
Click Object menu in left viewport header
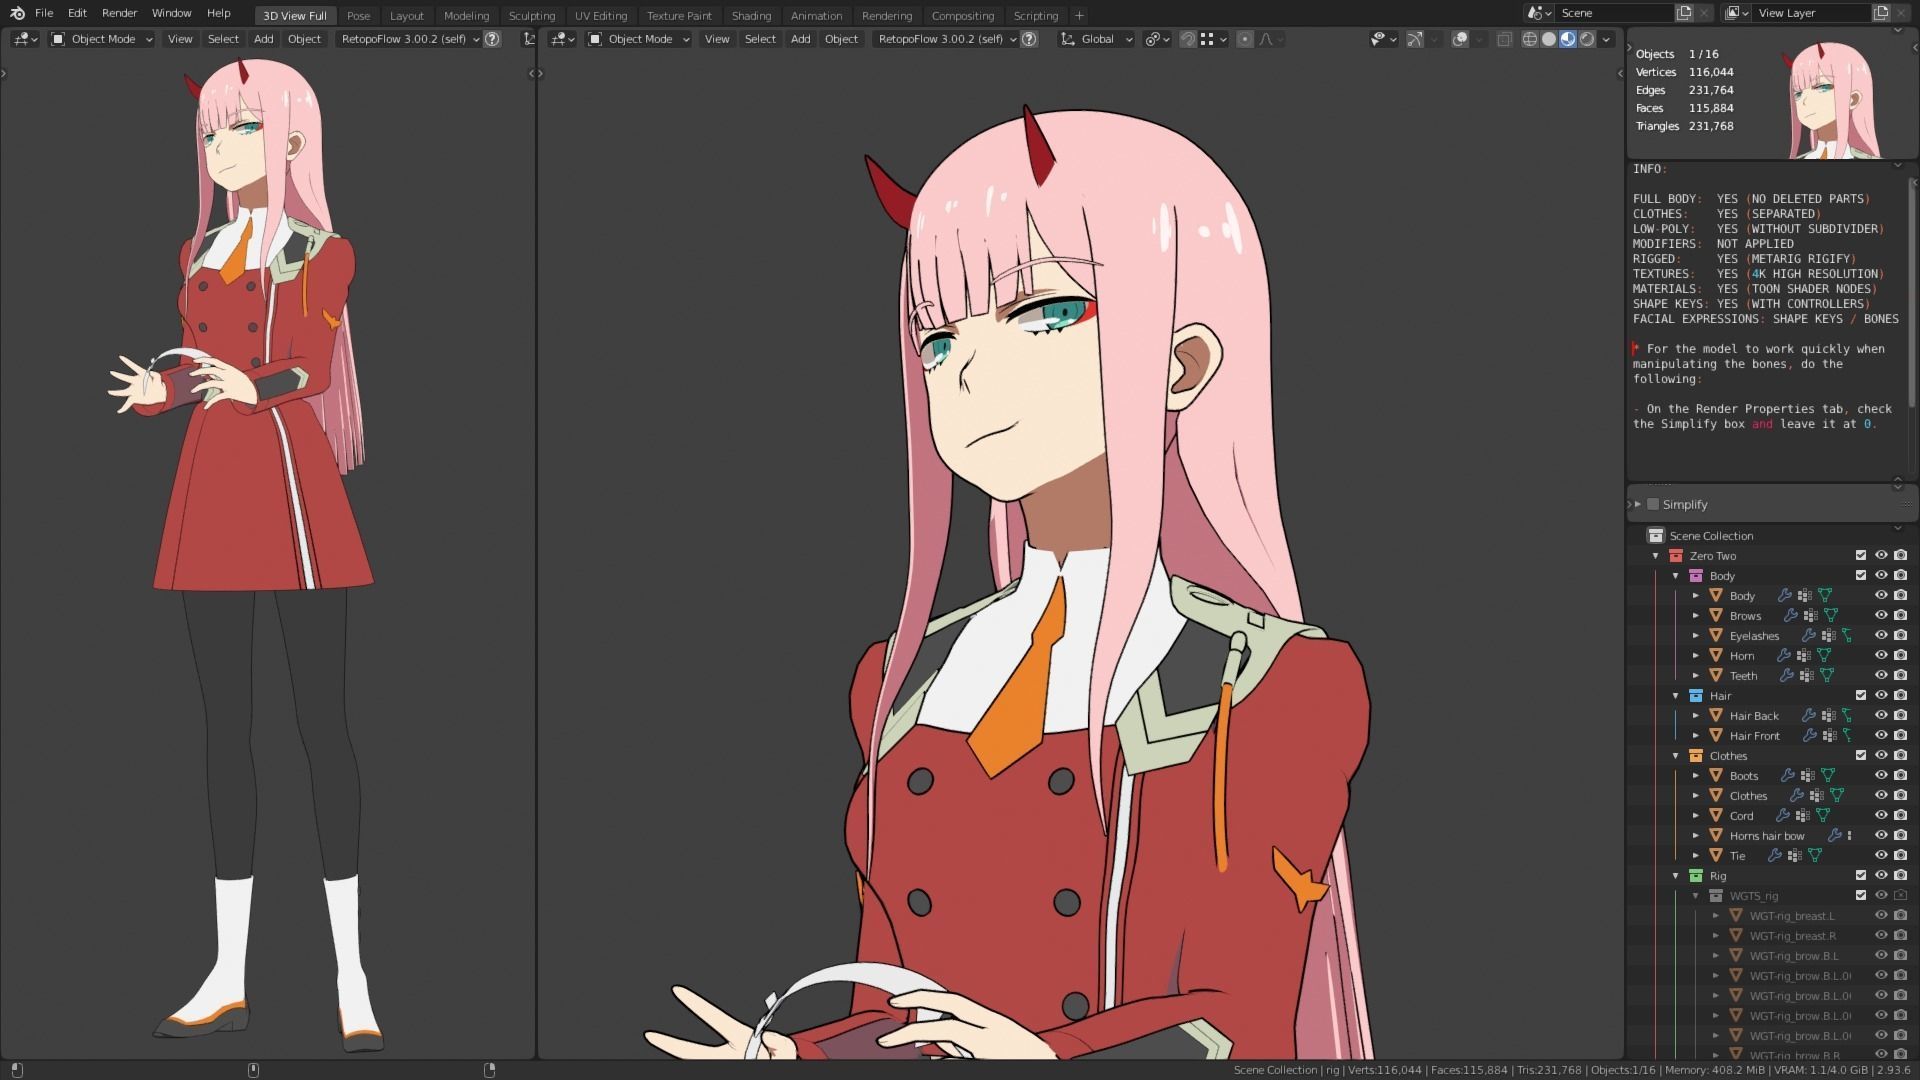304,39
